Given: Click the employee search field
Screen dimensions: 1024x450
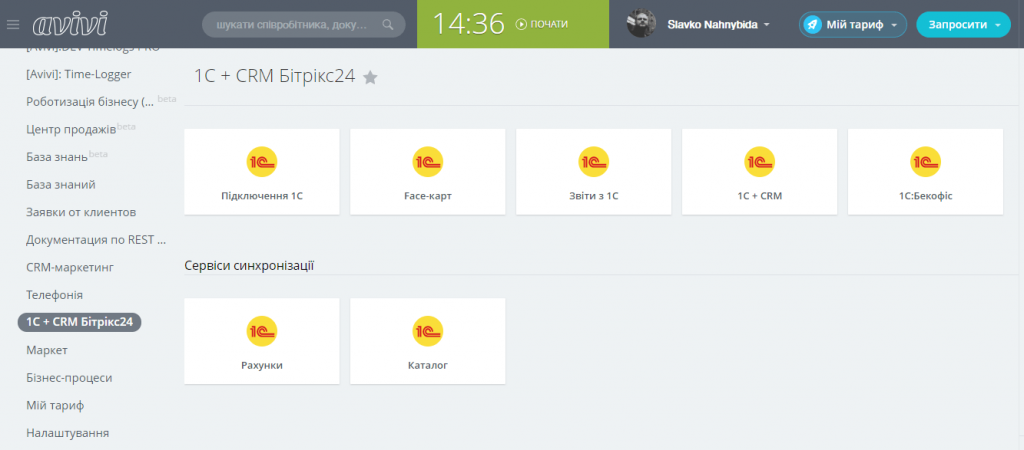Looking at the screenshot, I should point(304,25).
